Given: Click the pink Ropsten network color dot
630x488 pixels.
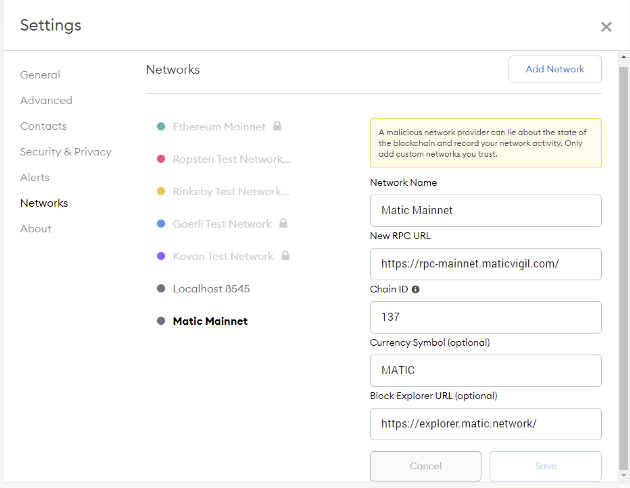Looking at the screenshot, I should click(x=161, y=159).
